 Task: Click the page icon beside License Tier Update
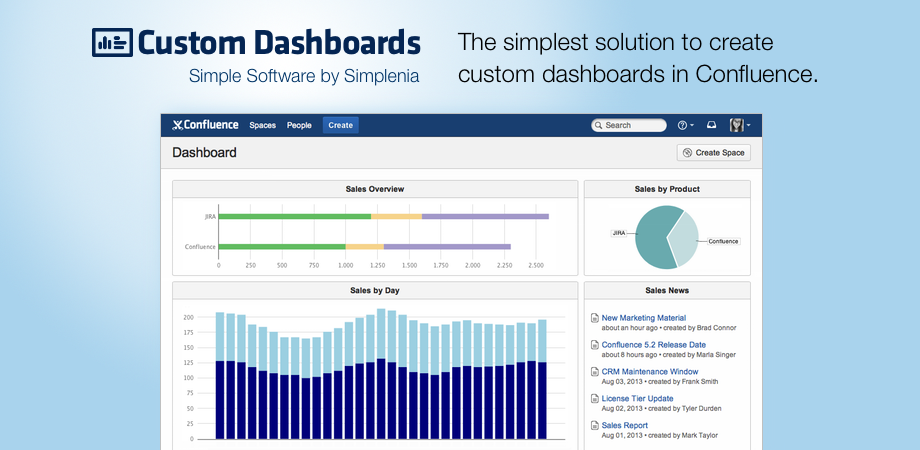(x=595, y=399)
